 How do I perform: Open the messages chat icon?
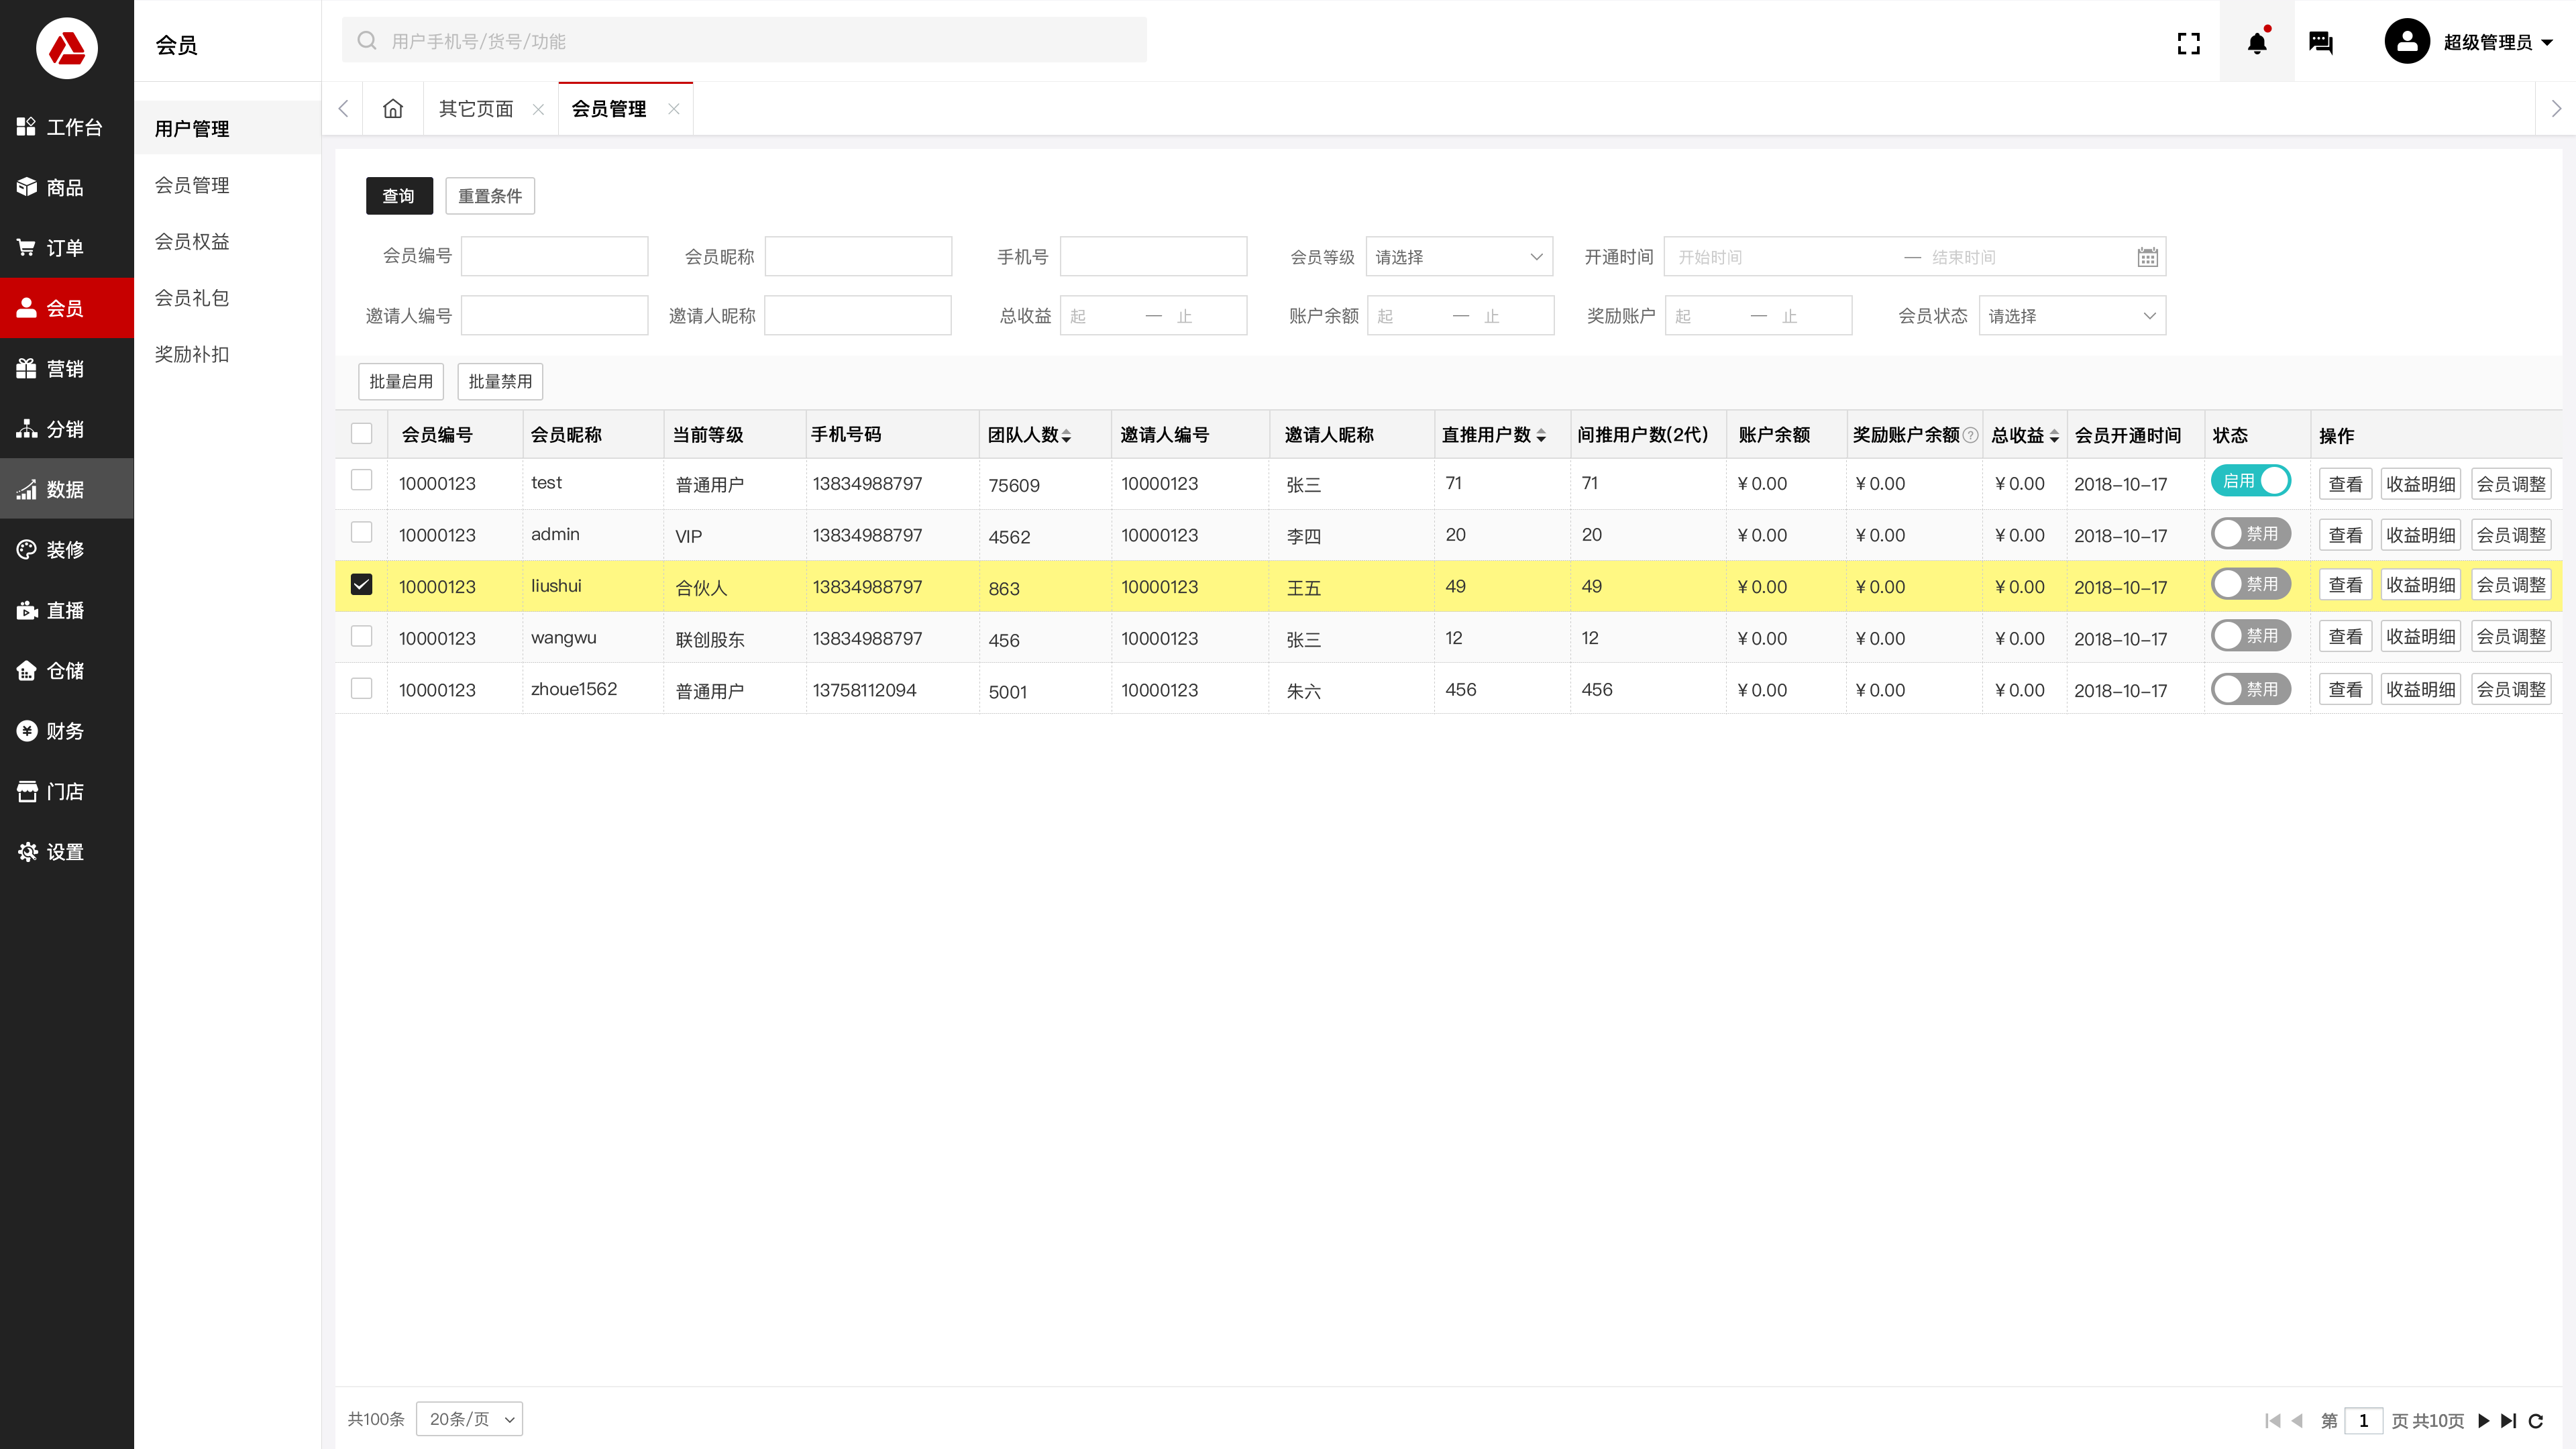[x=2321, y=43]
